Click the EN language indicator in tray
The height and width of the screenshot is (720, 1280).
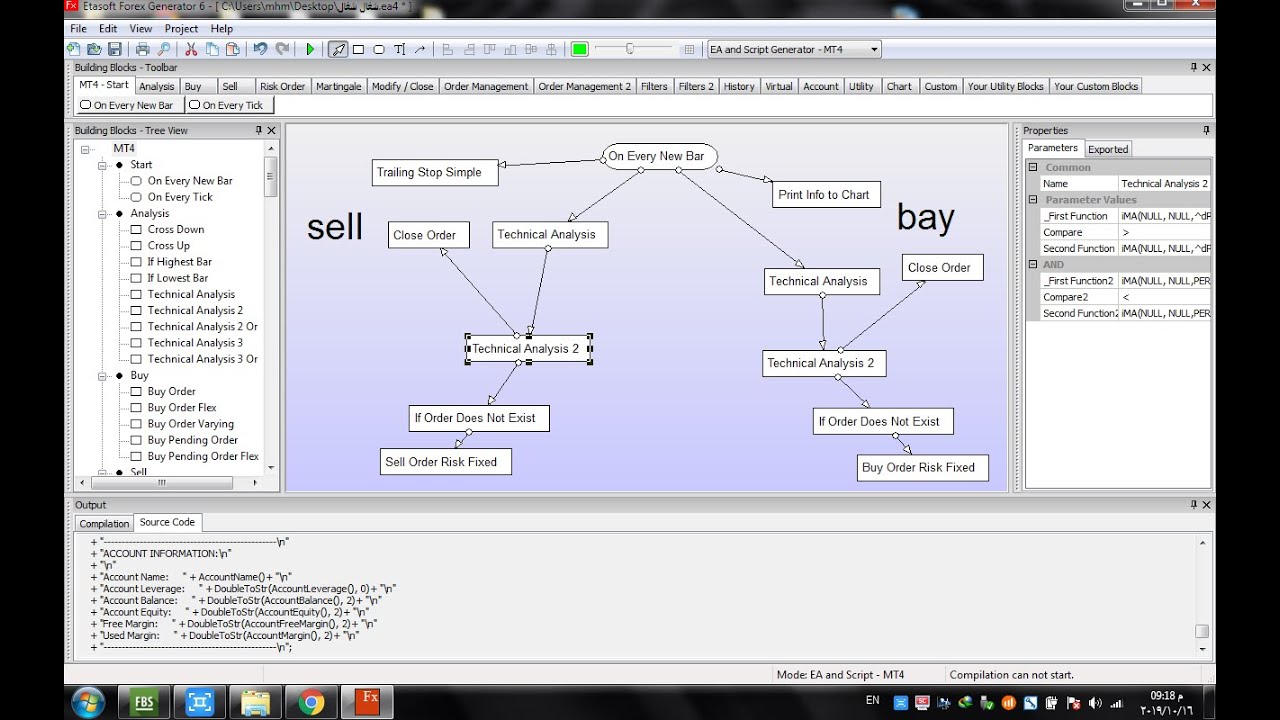(x=872, y=701)
